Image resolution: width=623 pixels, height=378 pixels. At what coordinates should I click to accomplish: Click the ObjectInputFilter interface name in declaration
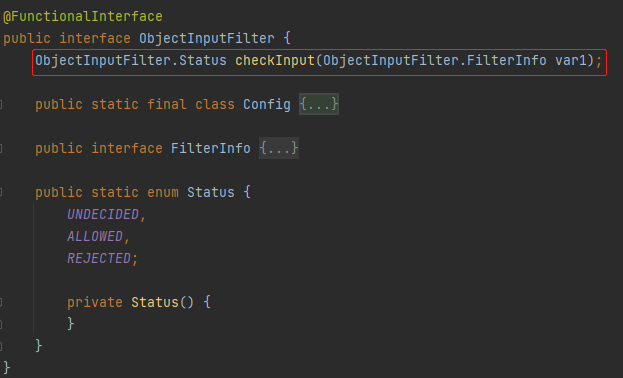[x=207, y=39]
